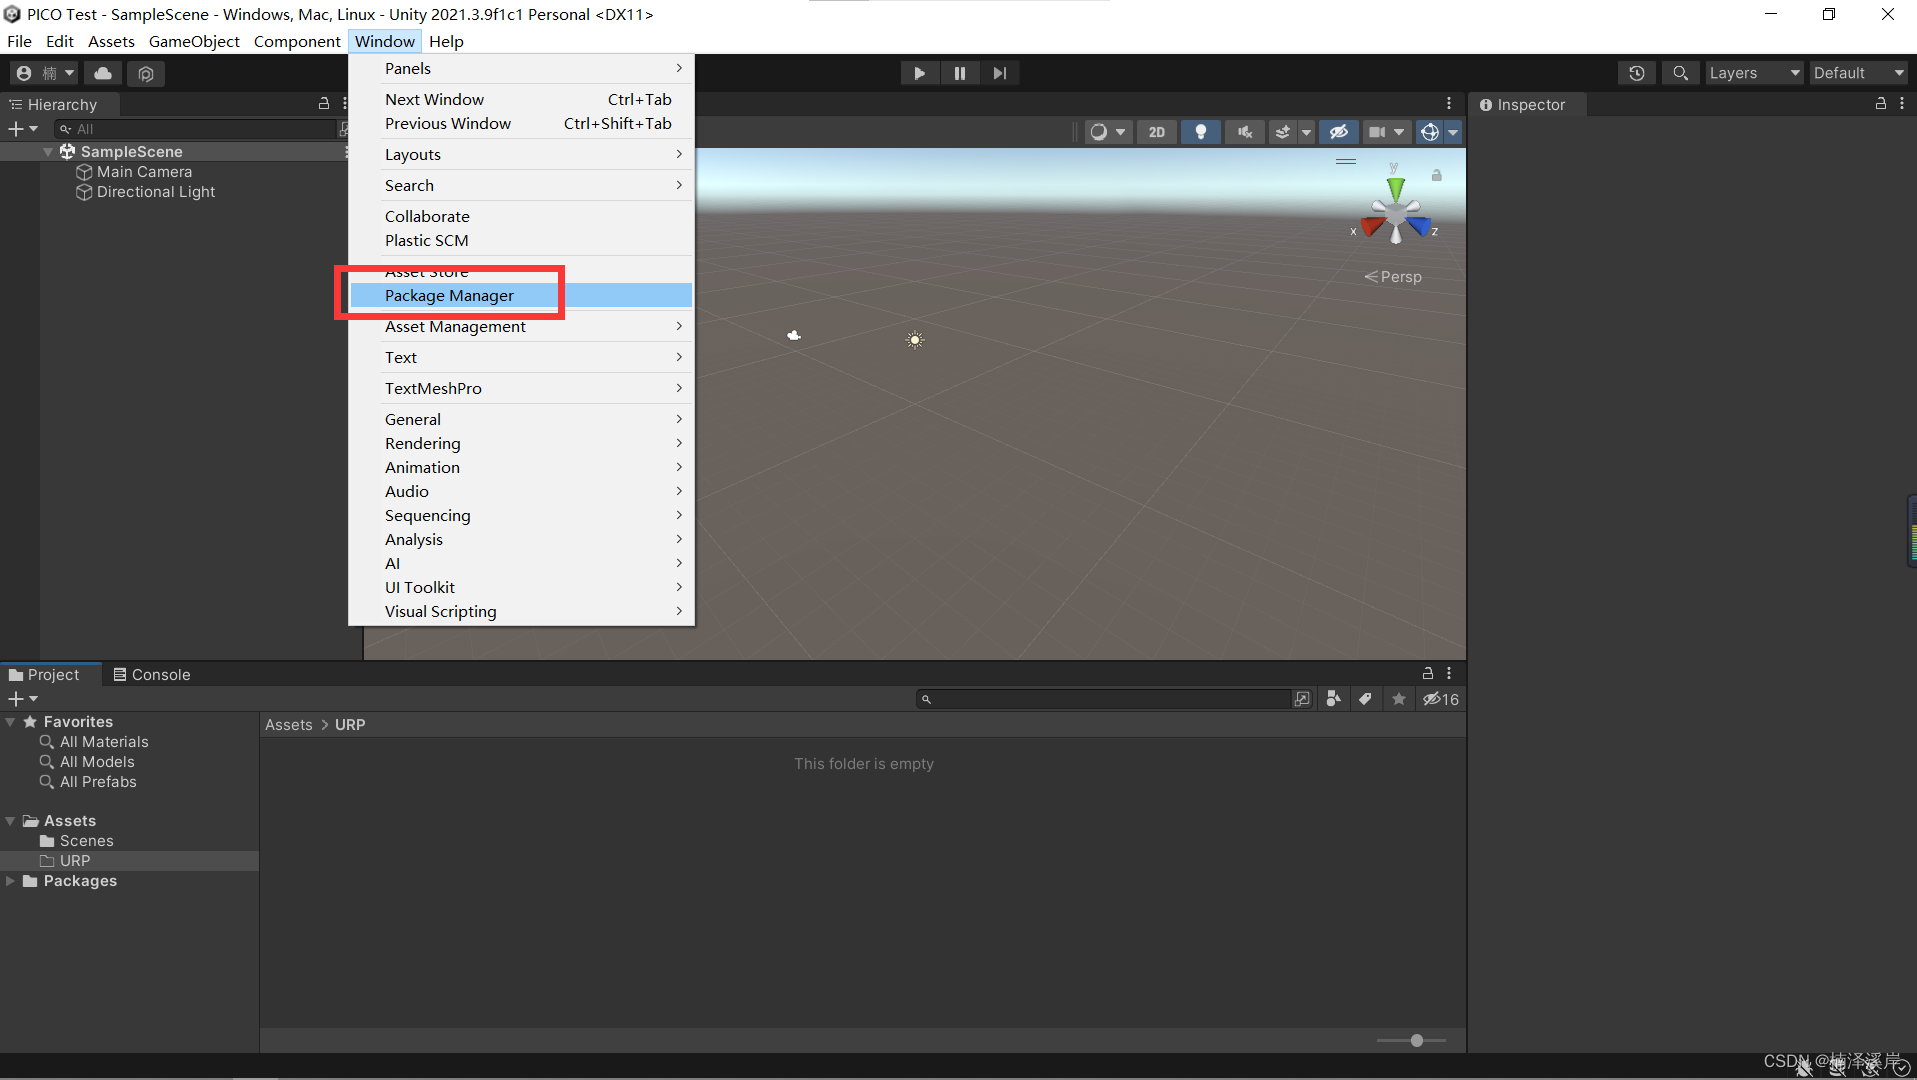
Task: Open the File menu
Action: click(19, 41)
